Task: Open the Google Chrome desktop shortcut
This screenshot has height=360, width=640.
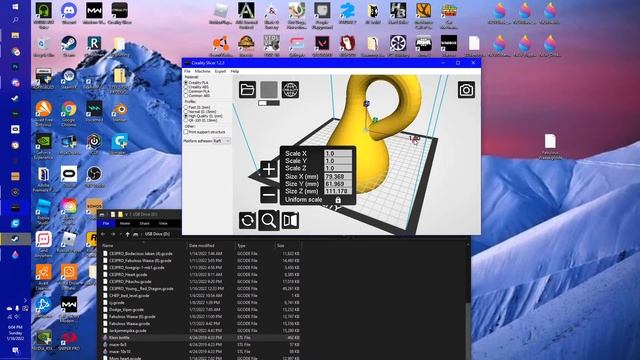Action: pos(69,112)
